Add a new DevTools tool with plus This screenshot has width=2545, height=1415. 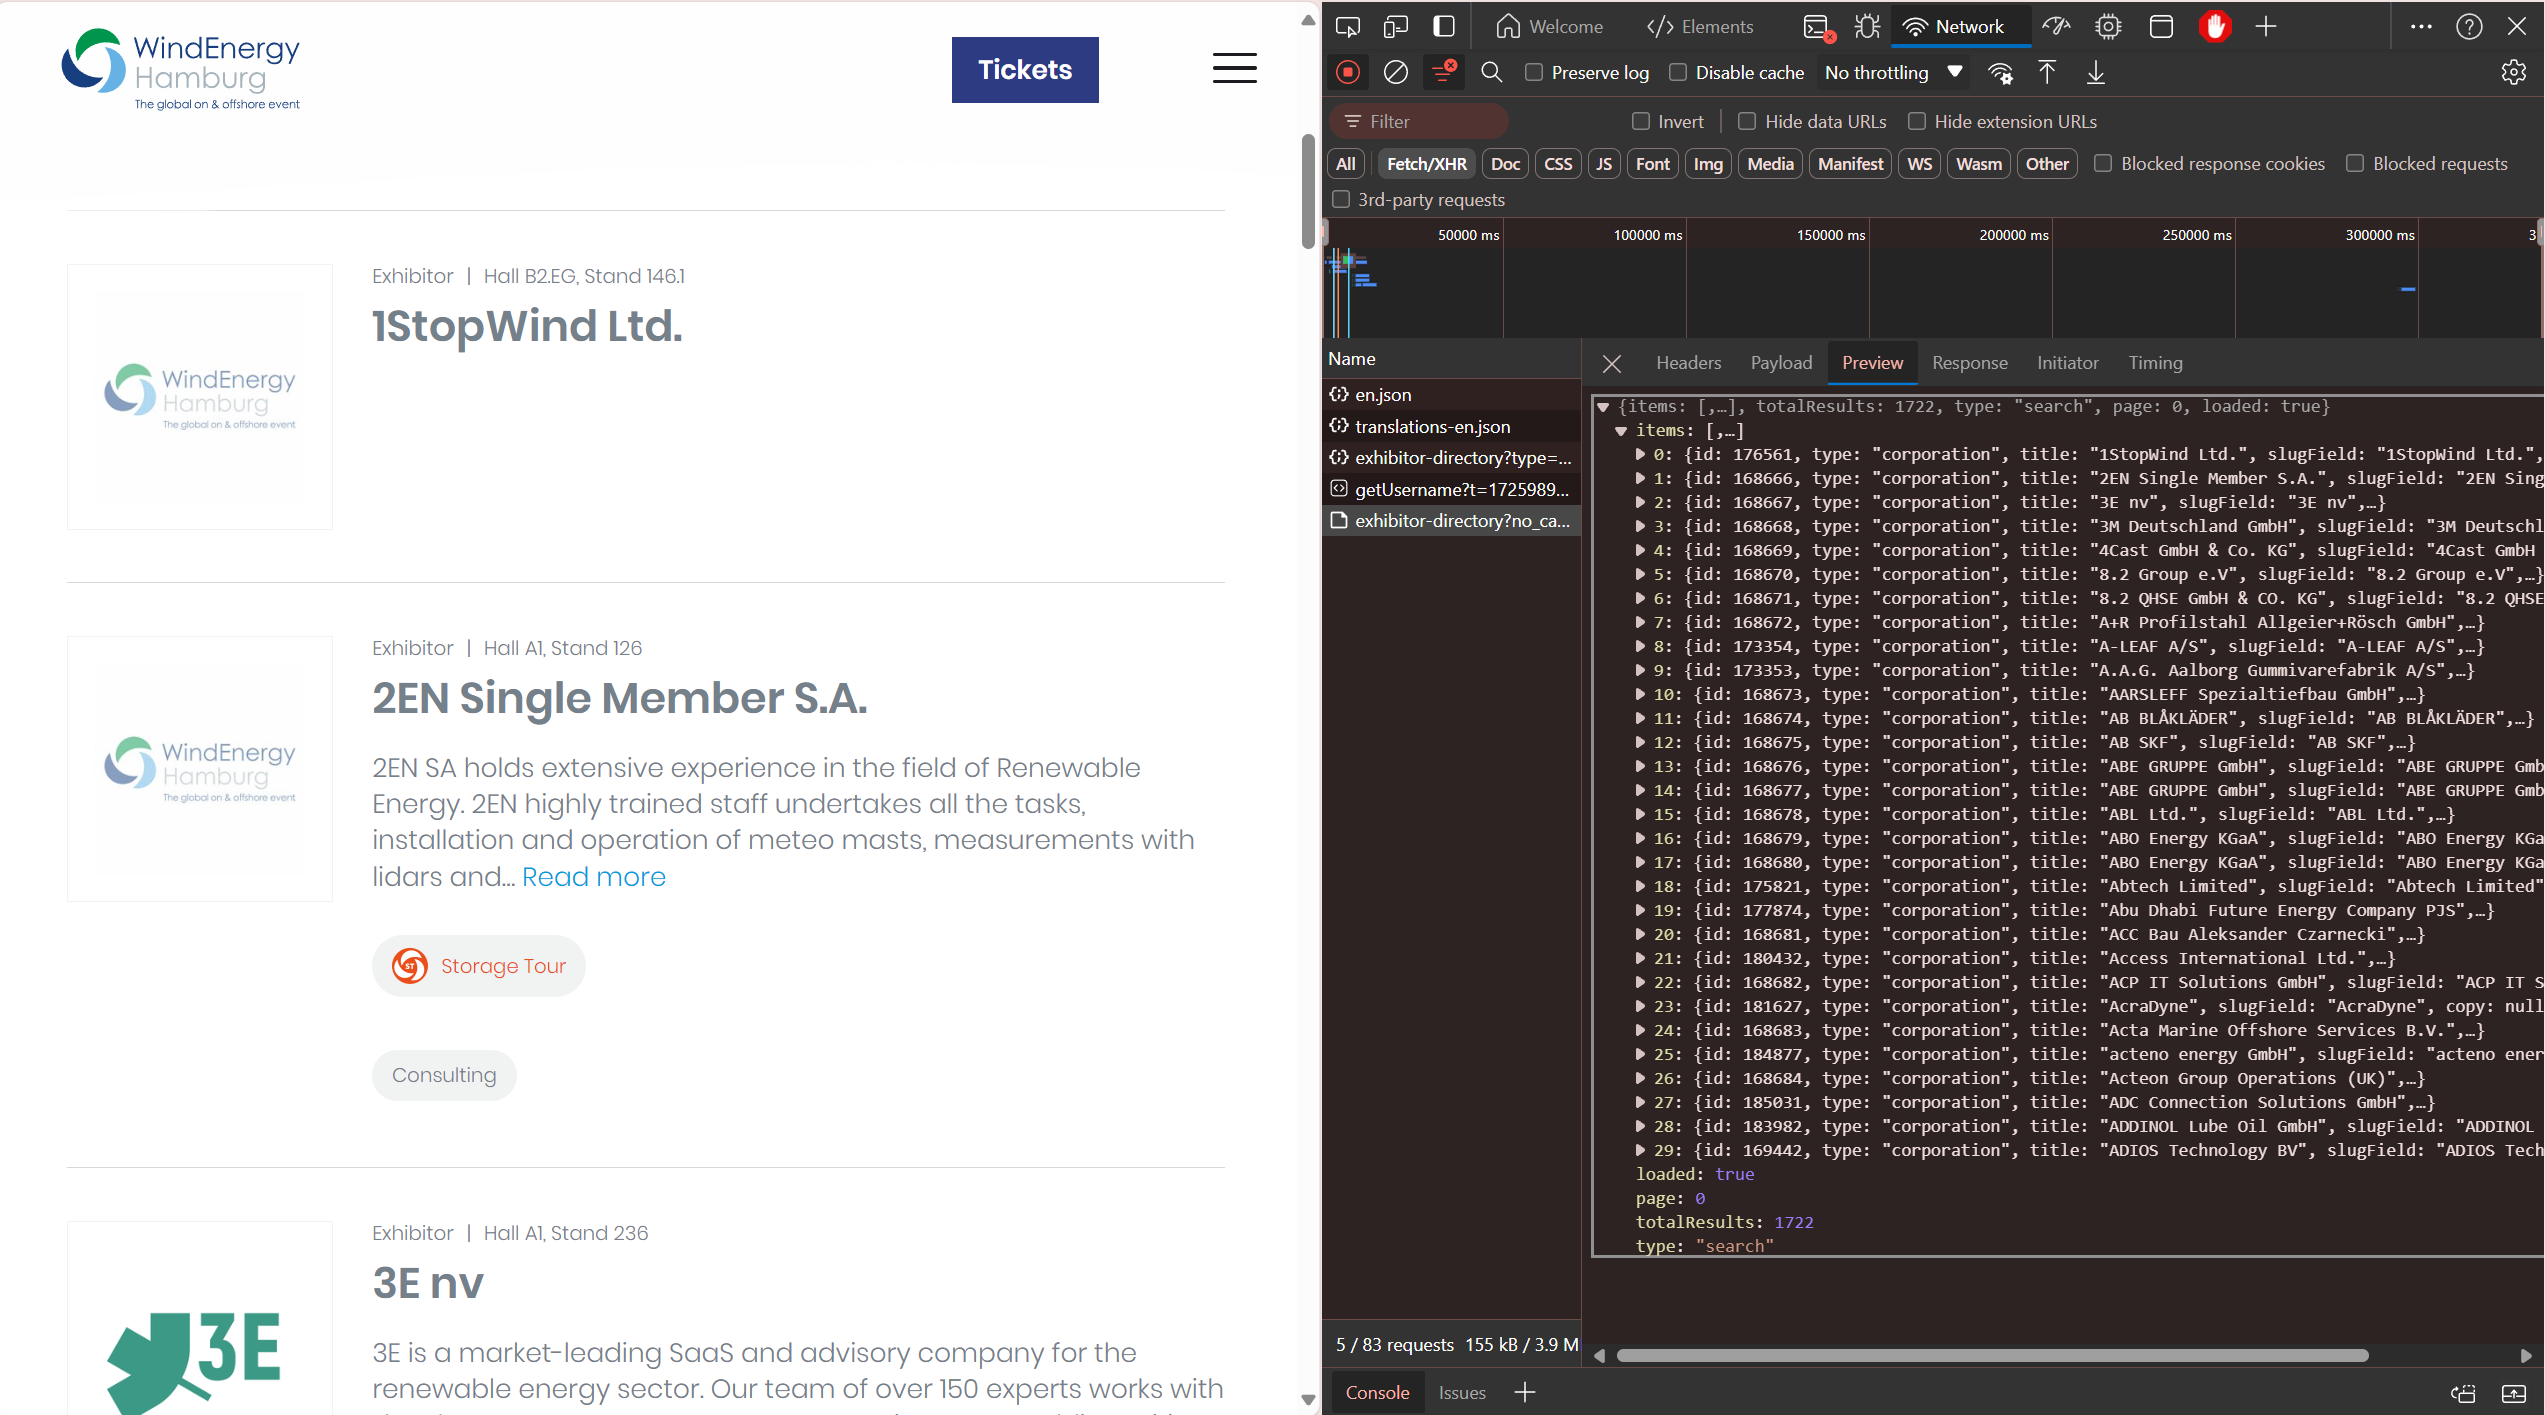[2266, 27]
